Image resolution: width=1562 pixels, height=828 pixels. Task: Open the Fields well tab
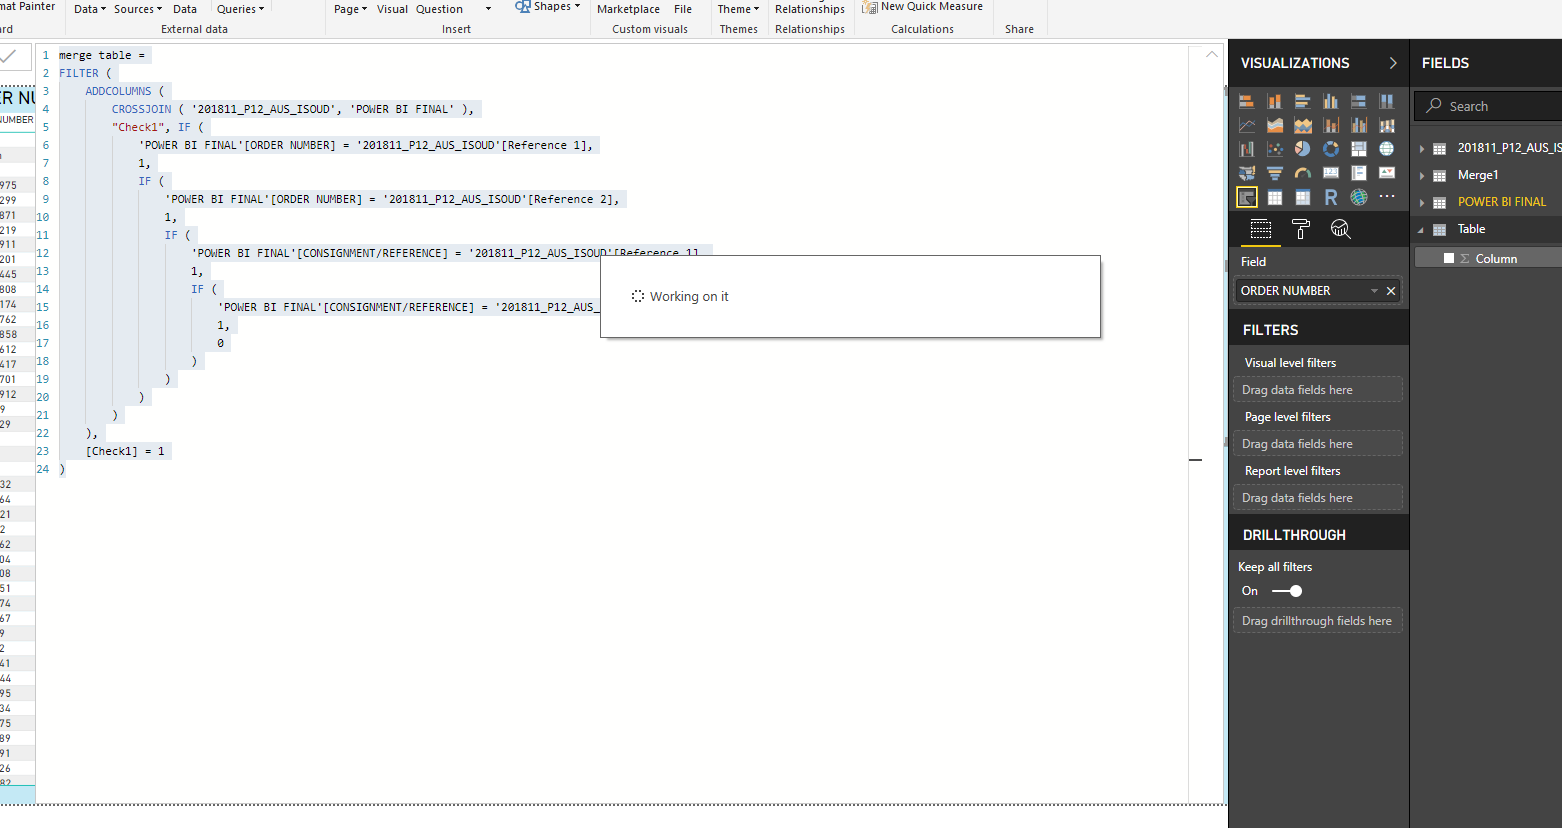point(1261,230)
